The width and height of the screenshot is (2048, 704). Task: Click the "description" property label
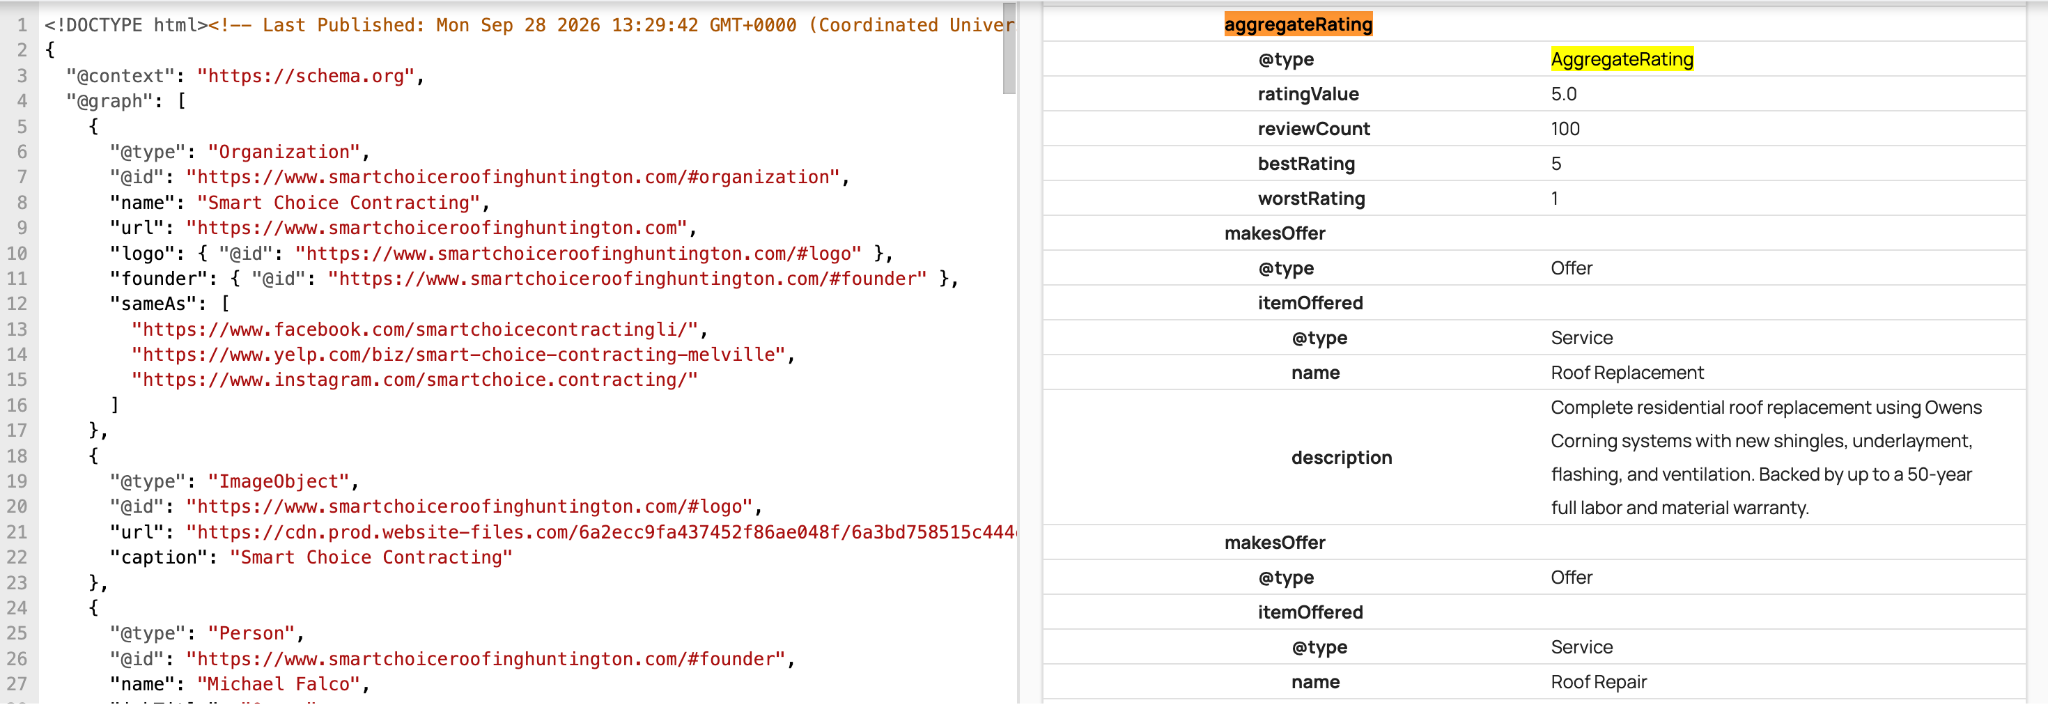point(1341,458)
